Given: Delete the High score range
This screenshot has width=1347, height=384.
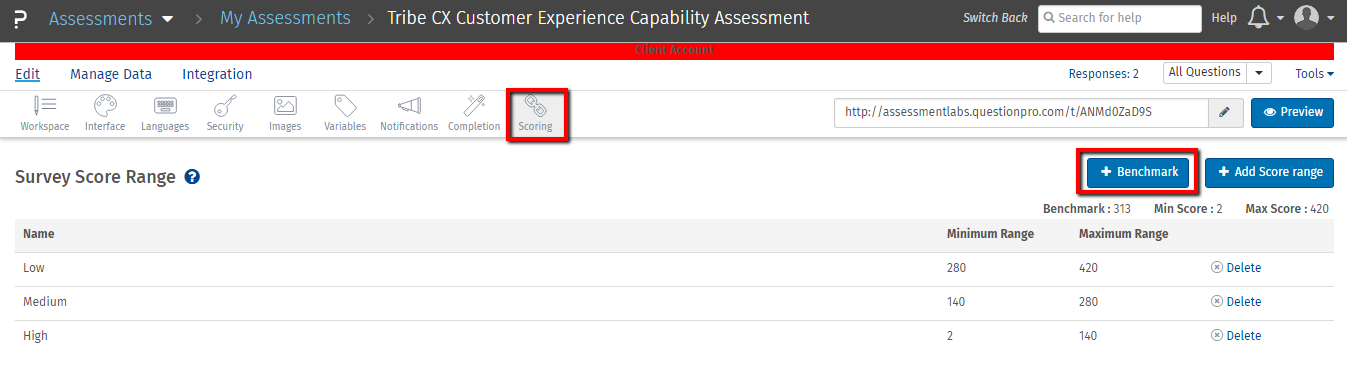Looking at the screenshot, I should tap(1236, 336).
